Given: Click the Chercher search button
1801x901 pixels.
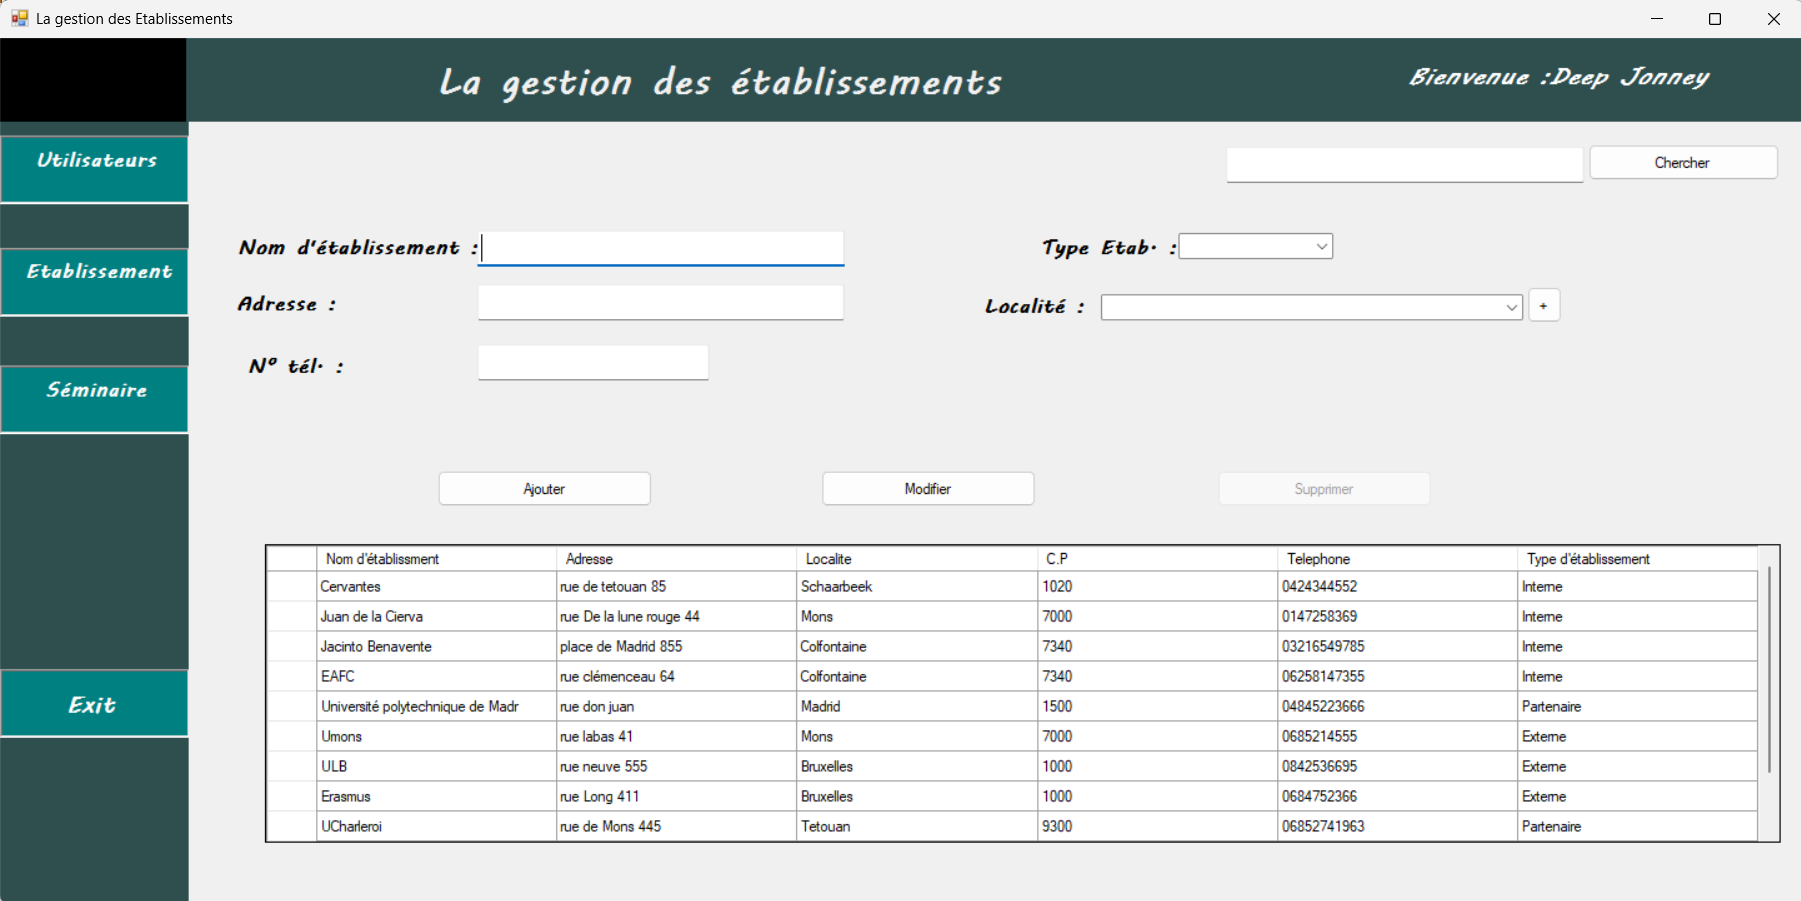Looking at the screenshot, I should click(x=1683, y=162).
